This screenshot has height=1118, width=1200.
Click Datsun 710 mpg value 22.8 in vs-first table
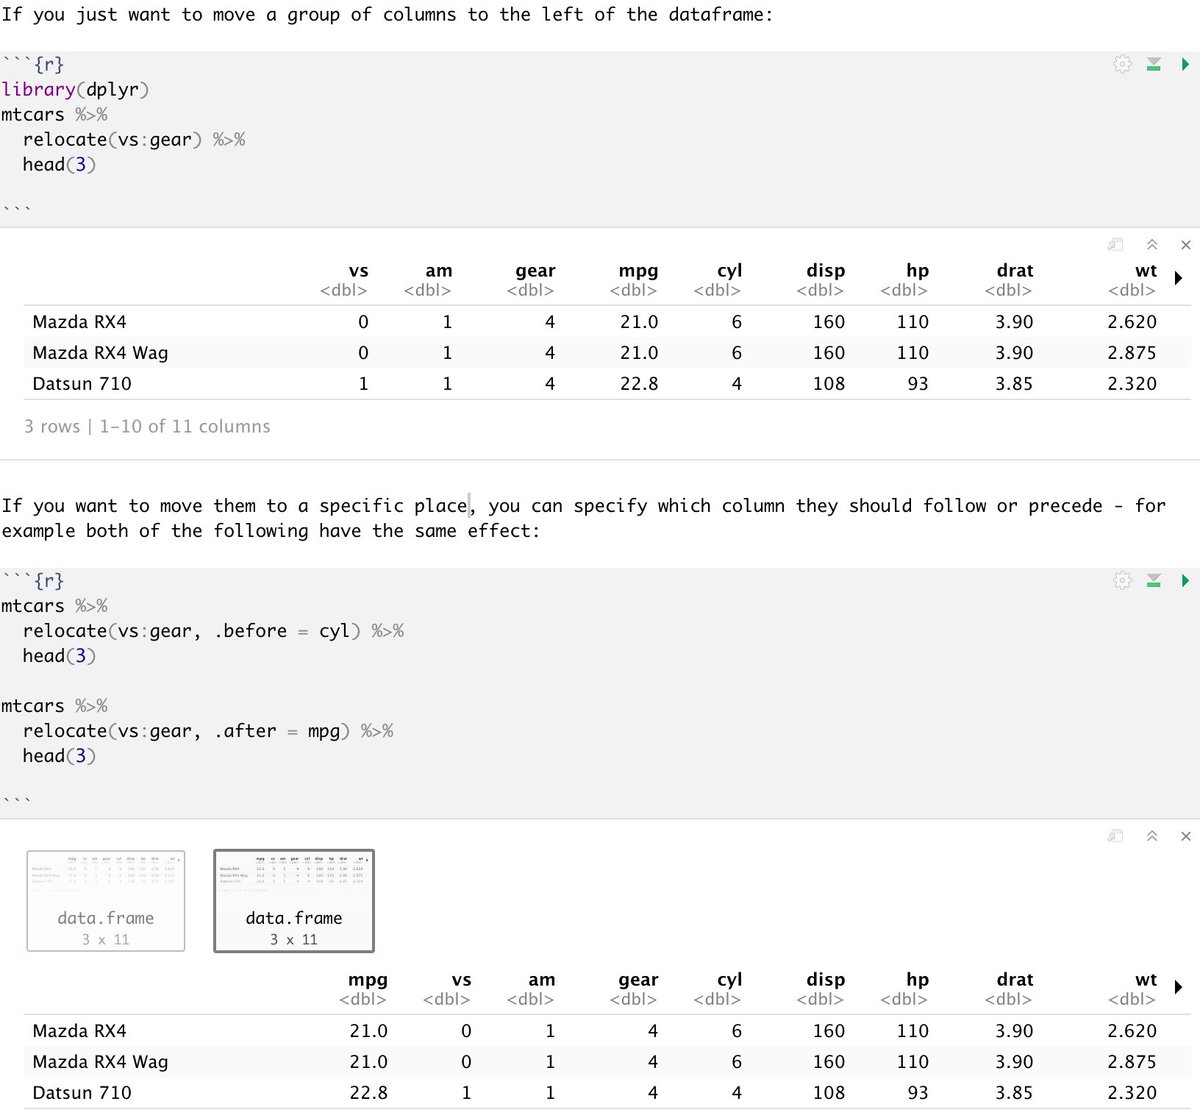(x=639, y=384)
